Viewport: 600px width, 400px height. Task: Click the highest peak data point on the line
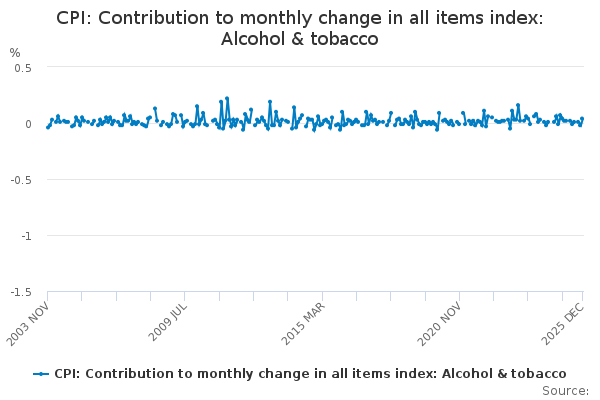point(227,98)
